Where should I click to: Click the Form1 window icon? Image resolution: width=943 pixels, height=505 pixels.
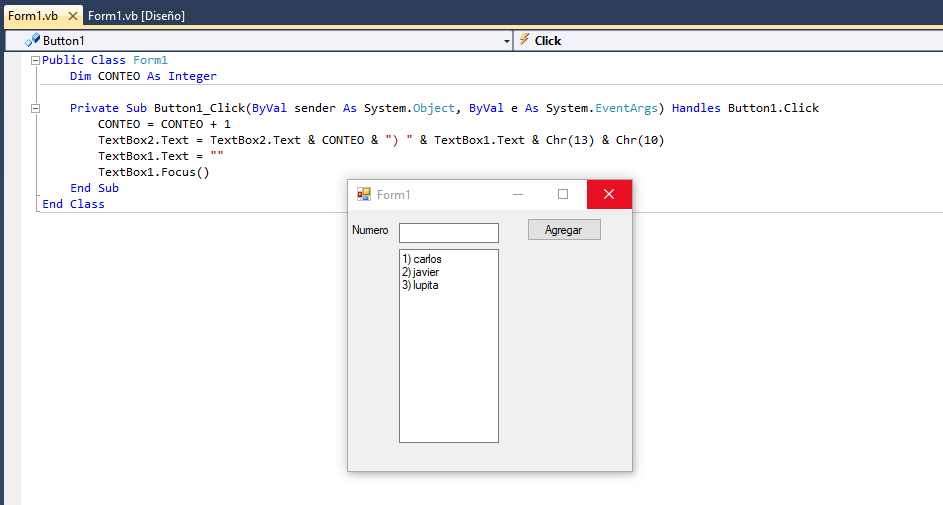pyautogui.click(x=364, y=194)
